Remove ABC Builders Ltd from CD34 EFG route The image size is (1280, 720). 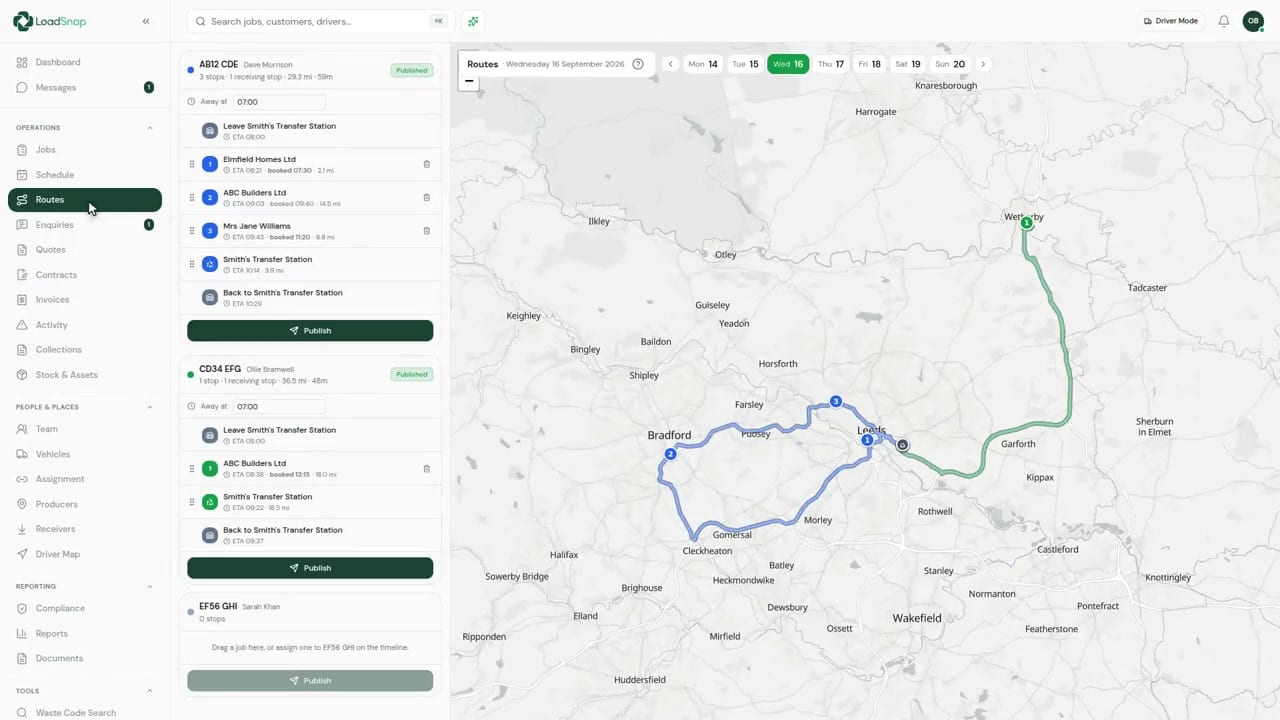coord(426,468)
